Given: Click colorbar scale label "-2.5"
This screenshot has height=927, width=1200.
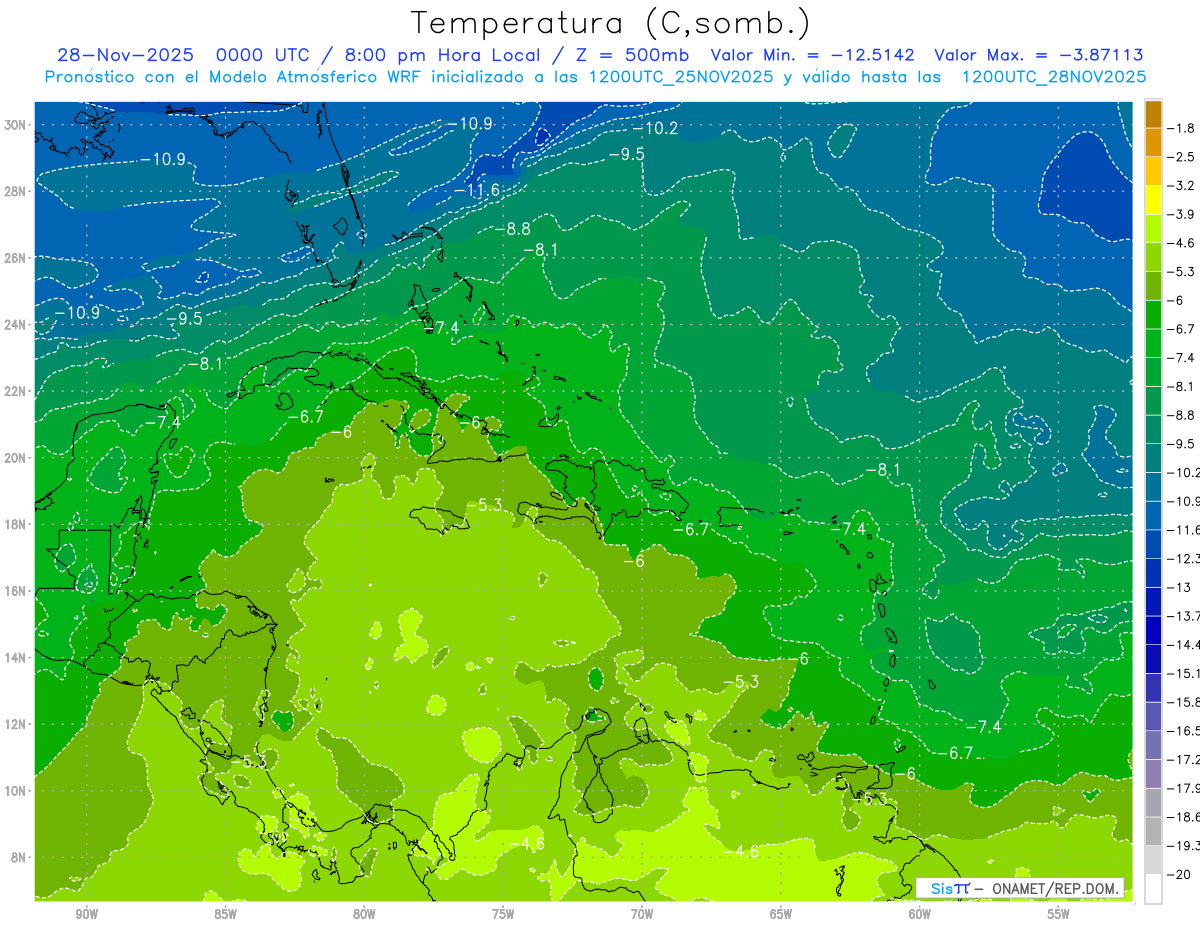Looking at the screenshot, I should point(1181,157).
